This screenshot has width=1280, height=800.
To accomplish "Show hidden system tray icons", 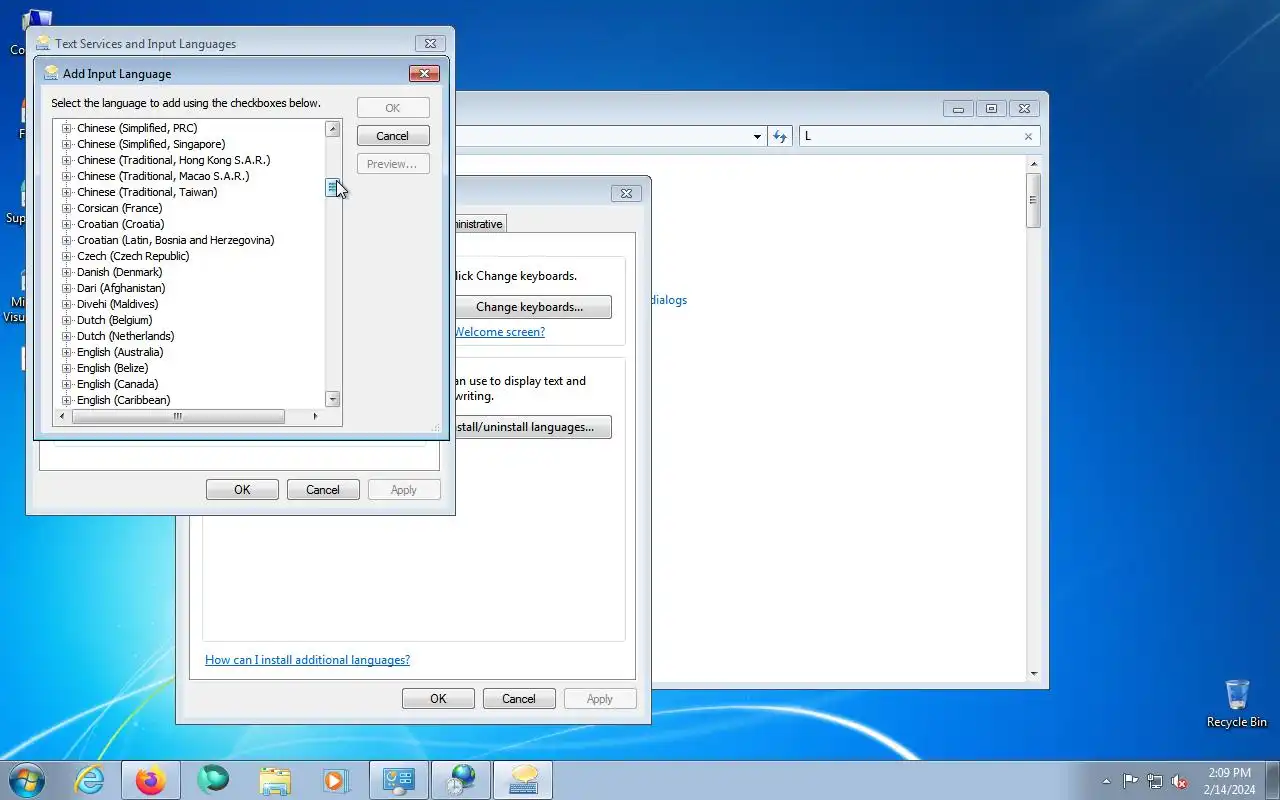I will (1106, 782).
